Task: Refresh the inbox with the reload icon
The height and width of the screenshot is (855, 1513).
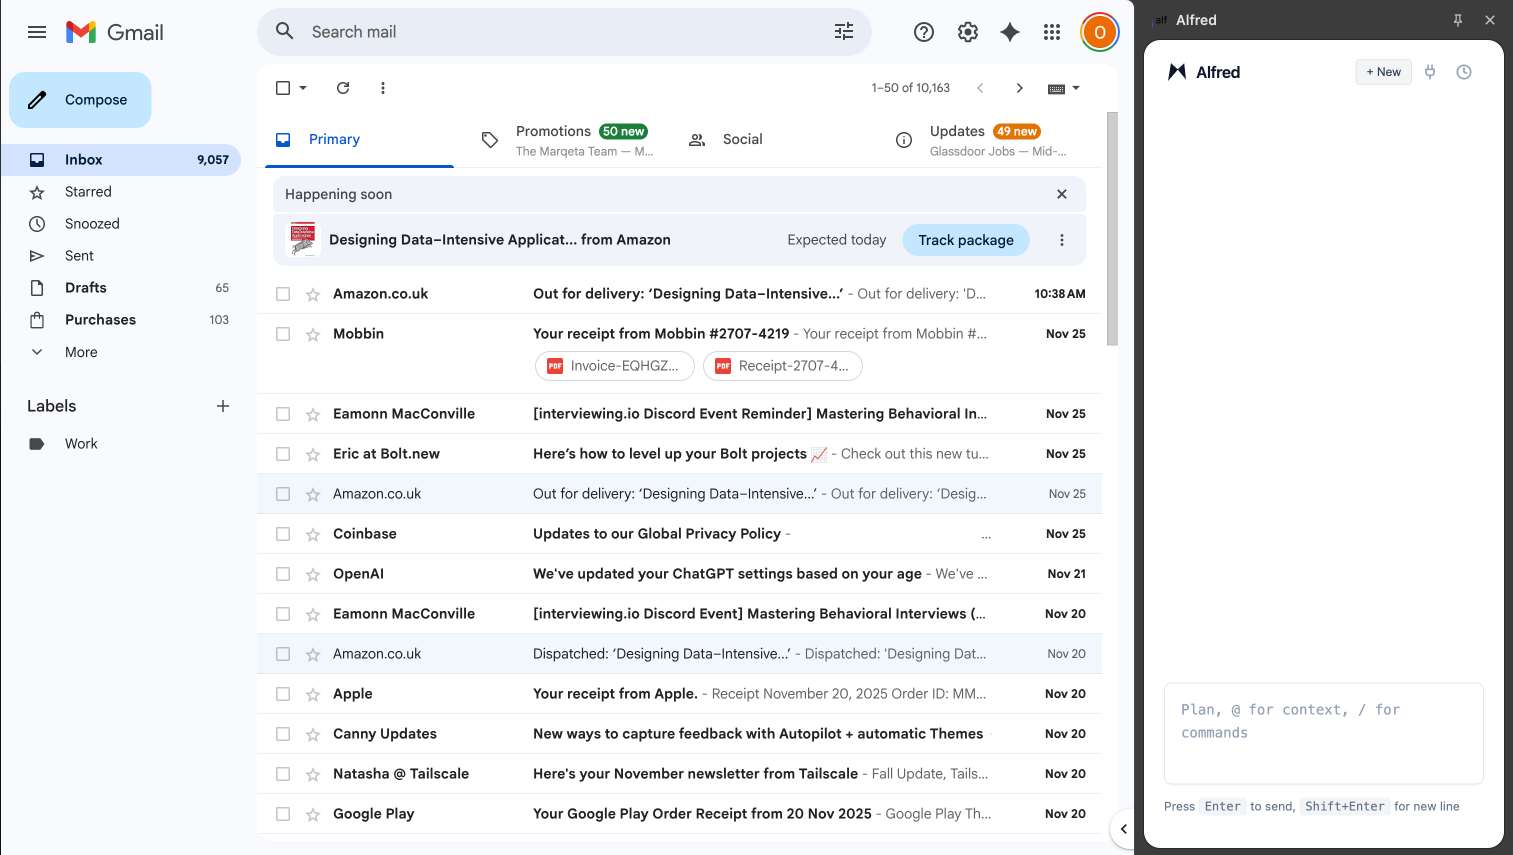Action: (343, 88)
